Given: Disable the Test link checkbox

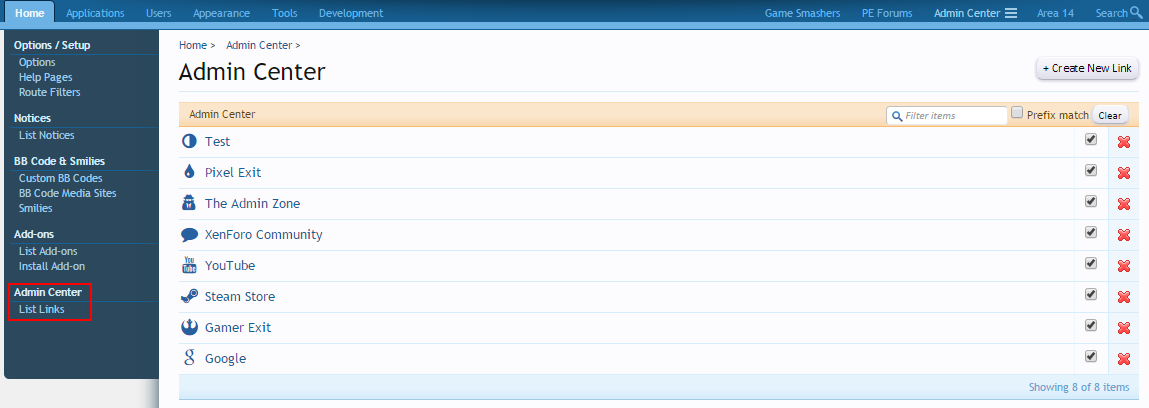Looking at the screenshot, I should (x=1091, y=139).
